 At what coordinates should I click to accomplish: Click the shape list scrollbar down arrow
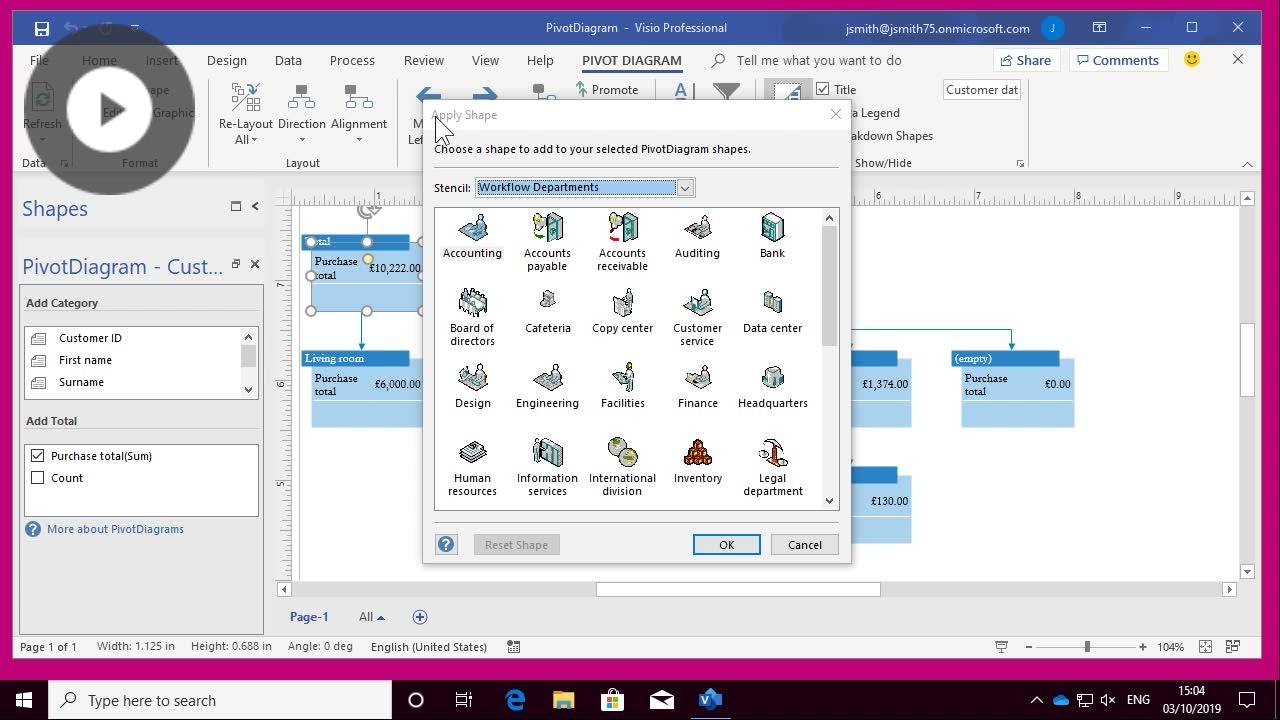click(x=829, y=501)
